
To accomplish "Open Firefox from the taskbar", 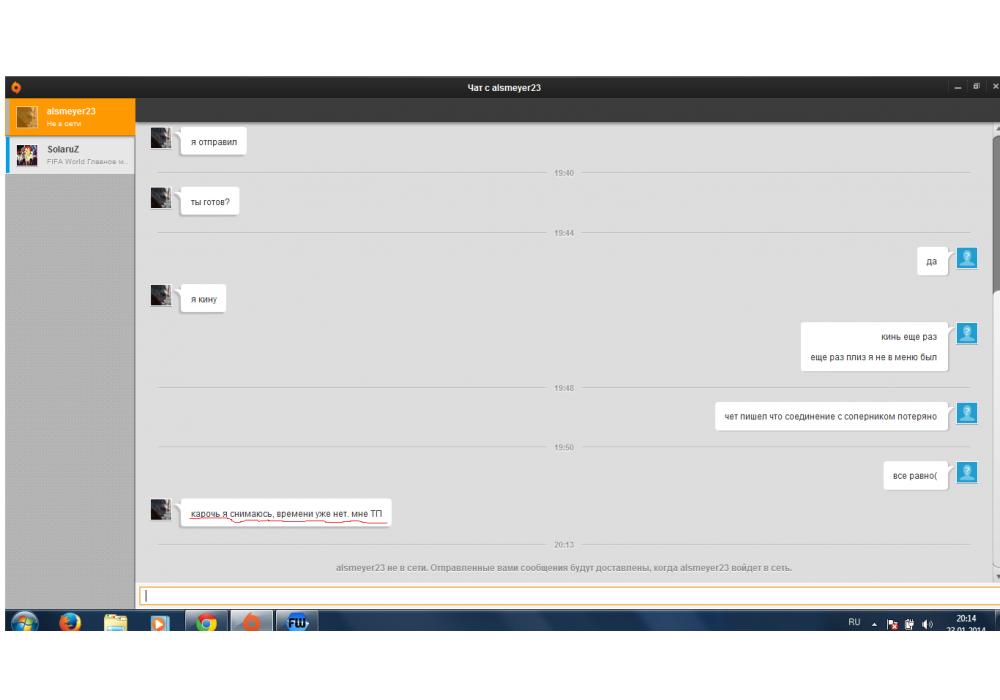I will tap(70, 621).
